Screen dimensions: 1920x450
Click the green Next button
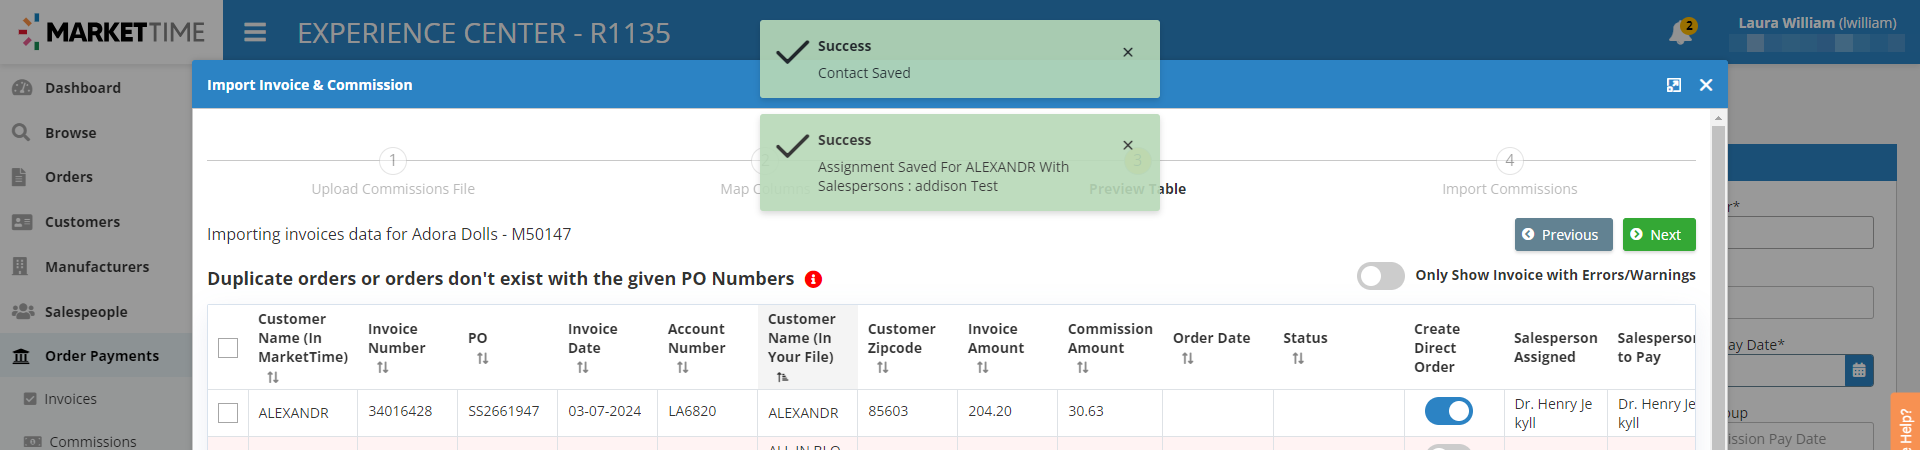pos(1658,235)
